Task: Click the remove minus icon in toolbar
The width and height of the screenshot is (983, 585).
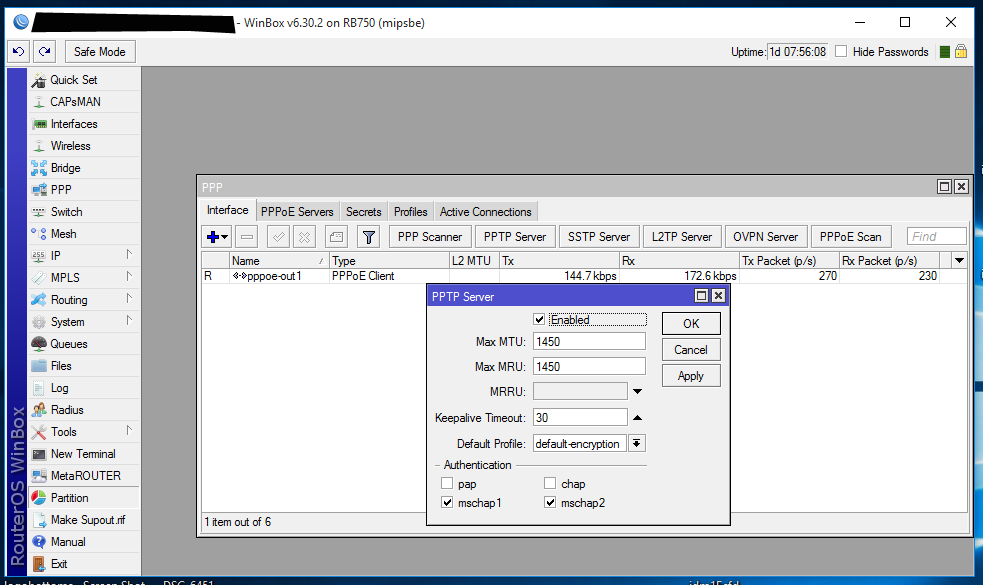Action: pyautogui.click(x=247, y=237)
